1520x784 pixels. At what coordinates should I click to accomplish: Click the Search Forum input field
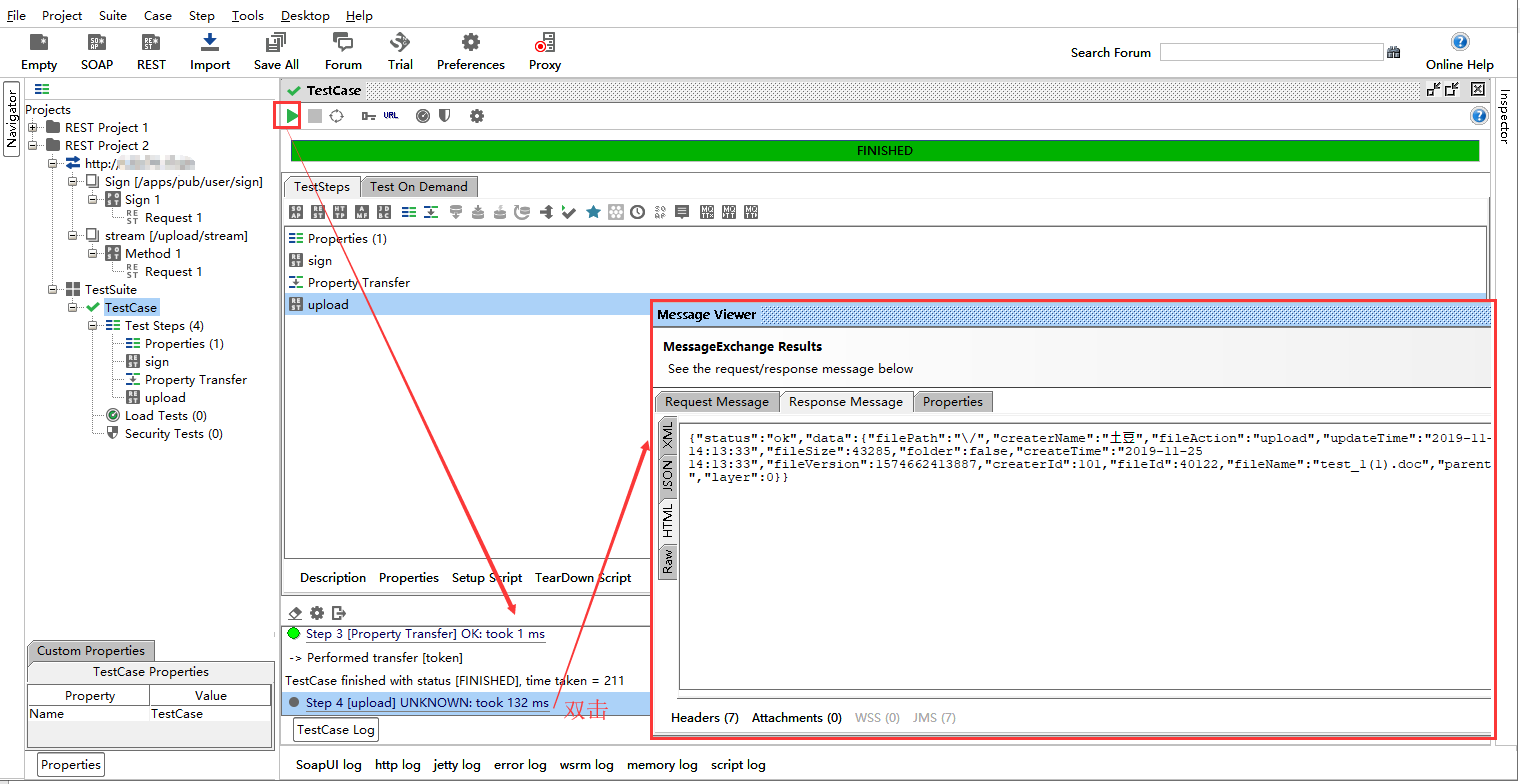[1271, 52]
